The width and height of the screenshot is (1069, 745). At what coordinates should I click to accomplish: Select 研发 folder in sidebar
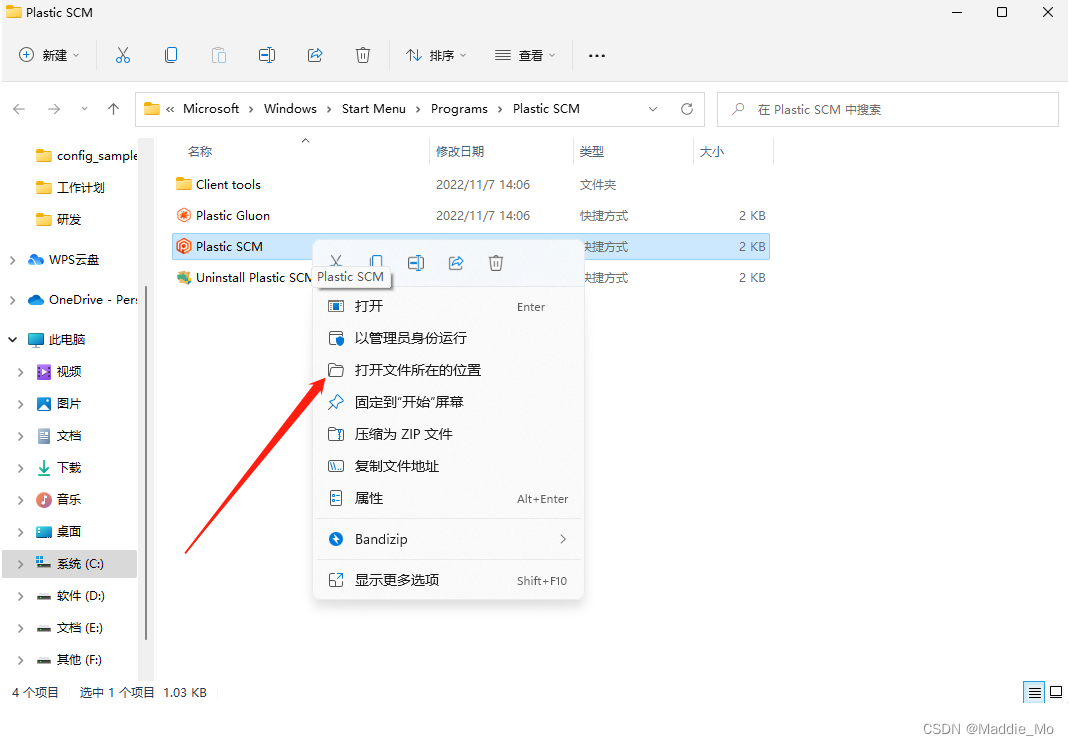coord(59,219)
